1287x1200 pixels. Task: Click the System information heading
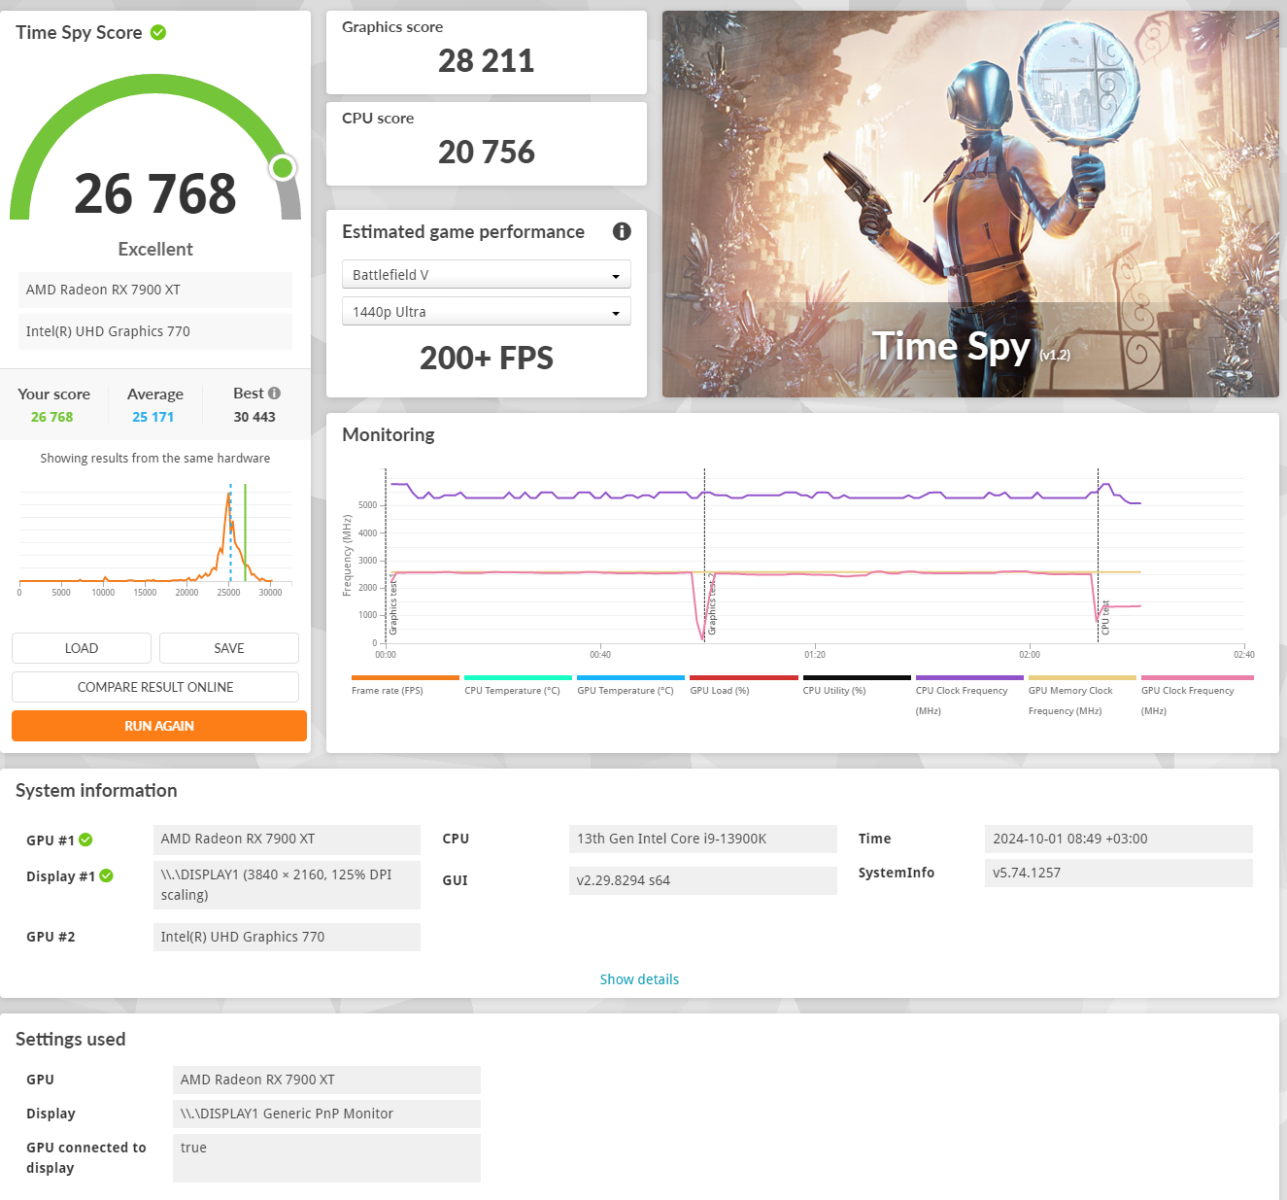[96, 790]
